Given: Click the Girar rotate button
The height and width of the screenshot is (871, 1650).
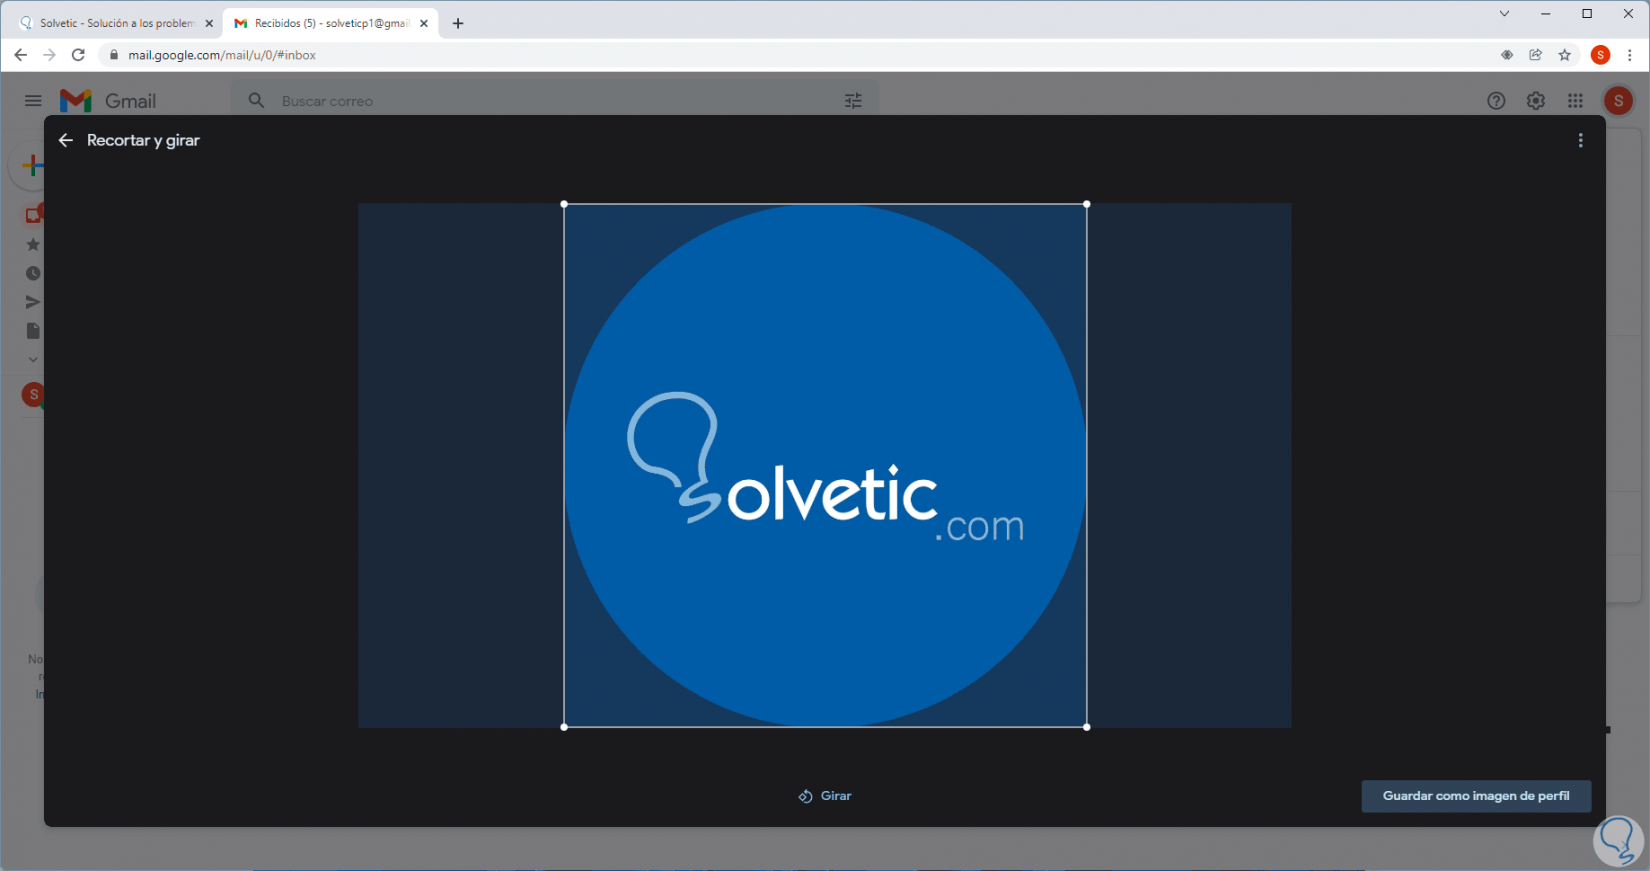Looking at the screenshot, I should [825, 796].
